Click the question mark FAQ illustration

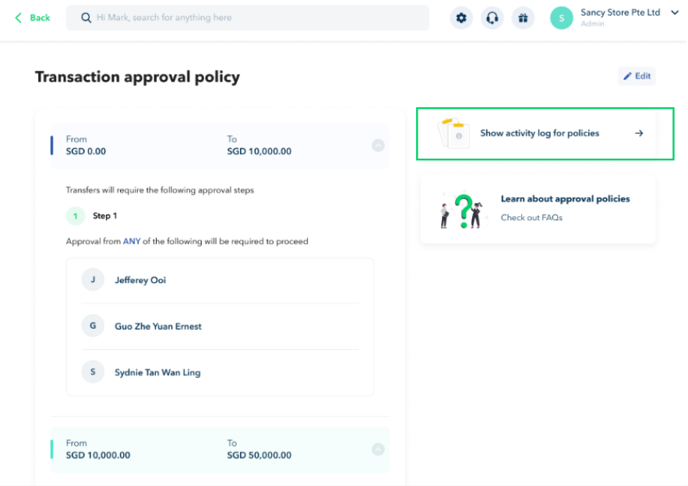point(462,211)
